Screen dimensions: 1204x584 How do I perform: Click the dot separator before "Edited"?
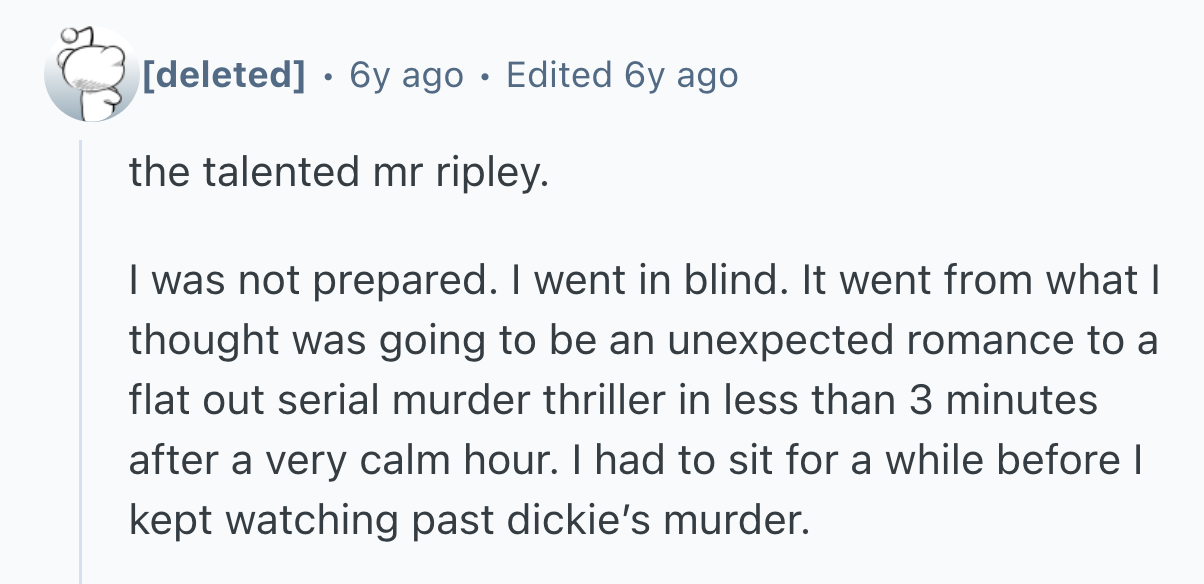point(485,75)
